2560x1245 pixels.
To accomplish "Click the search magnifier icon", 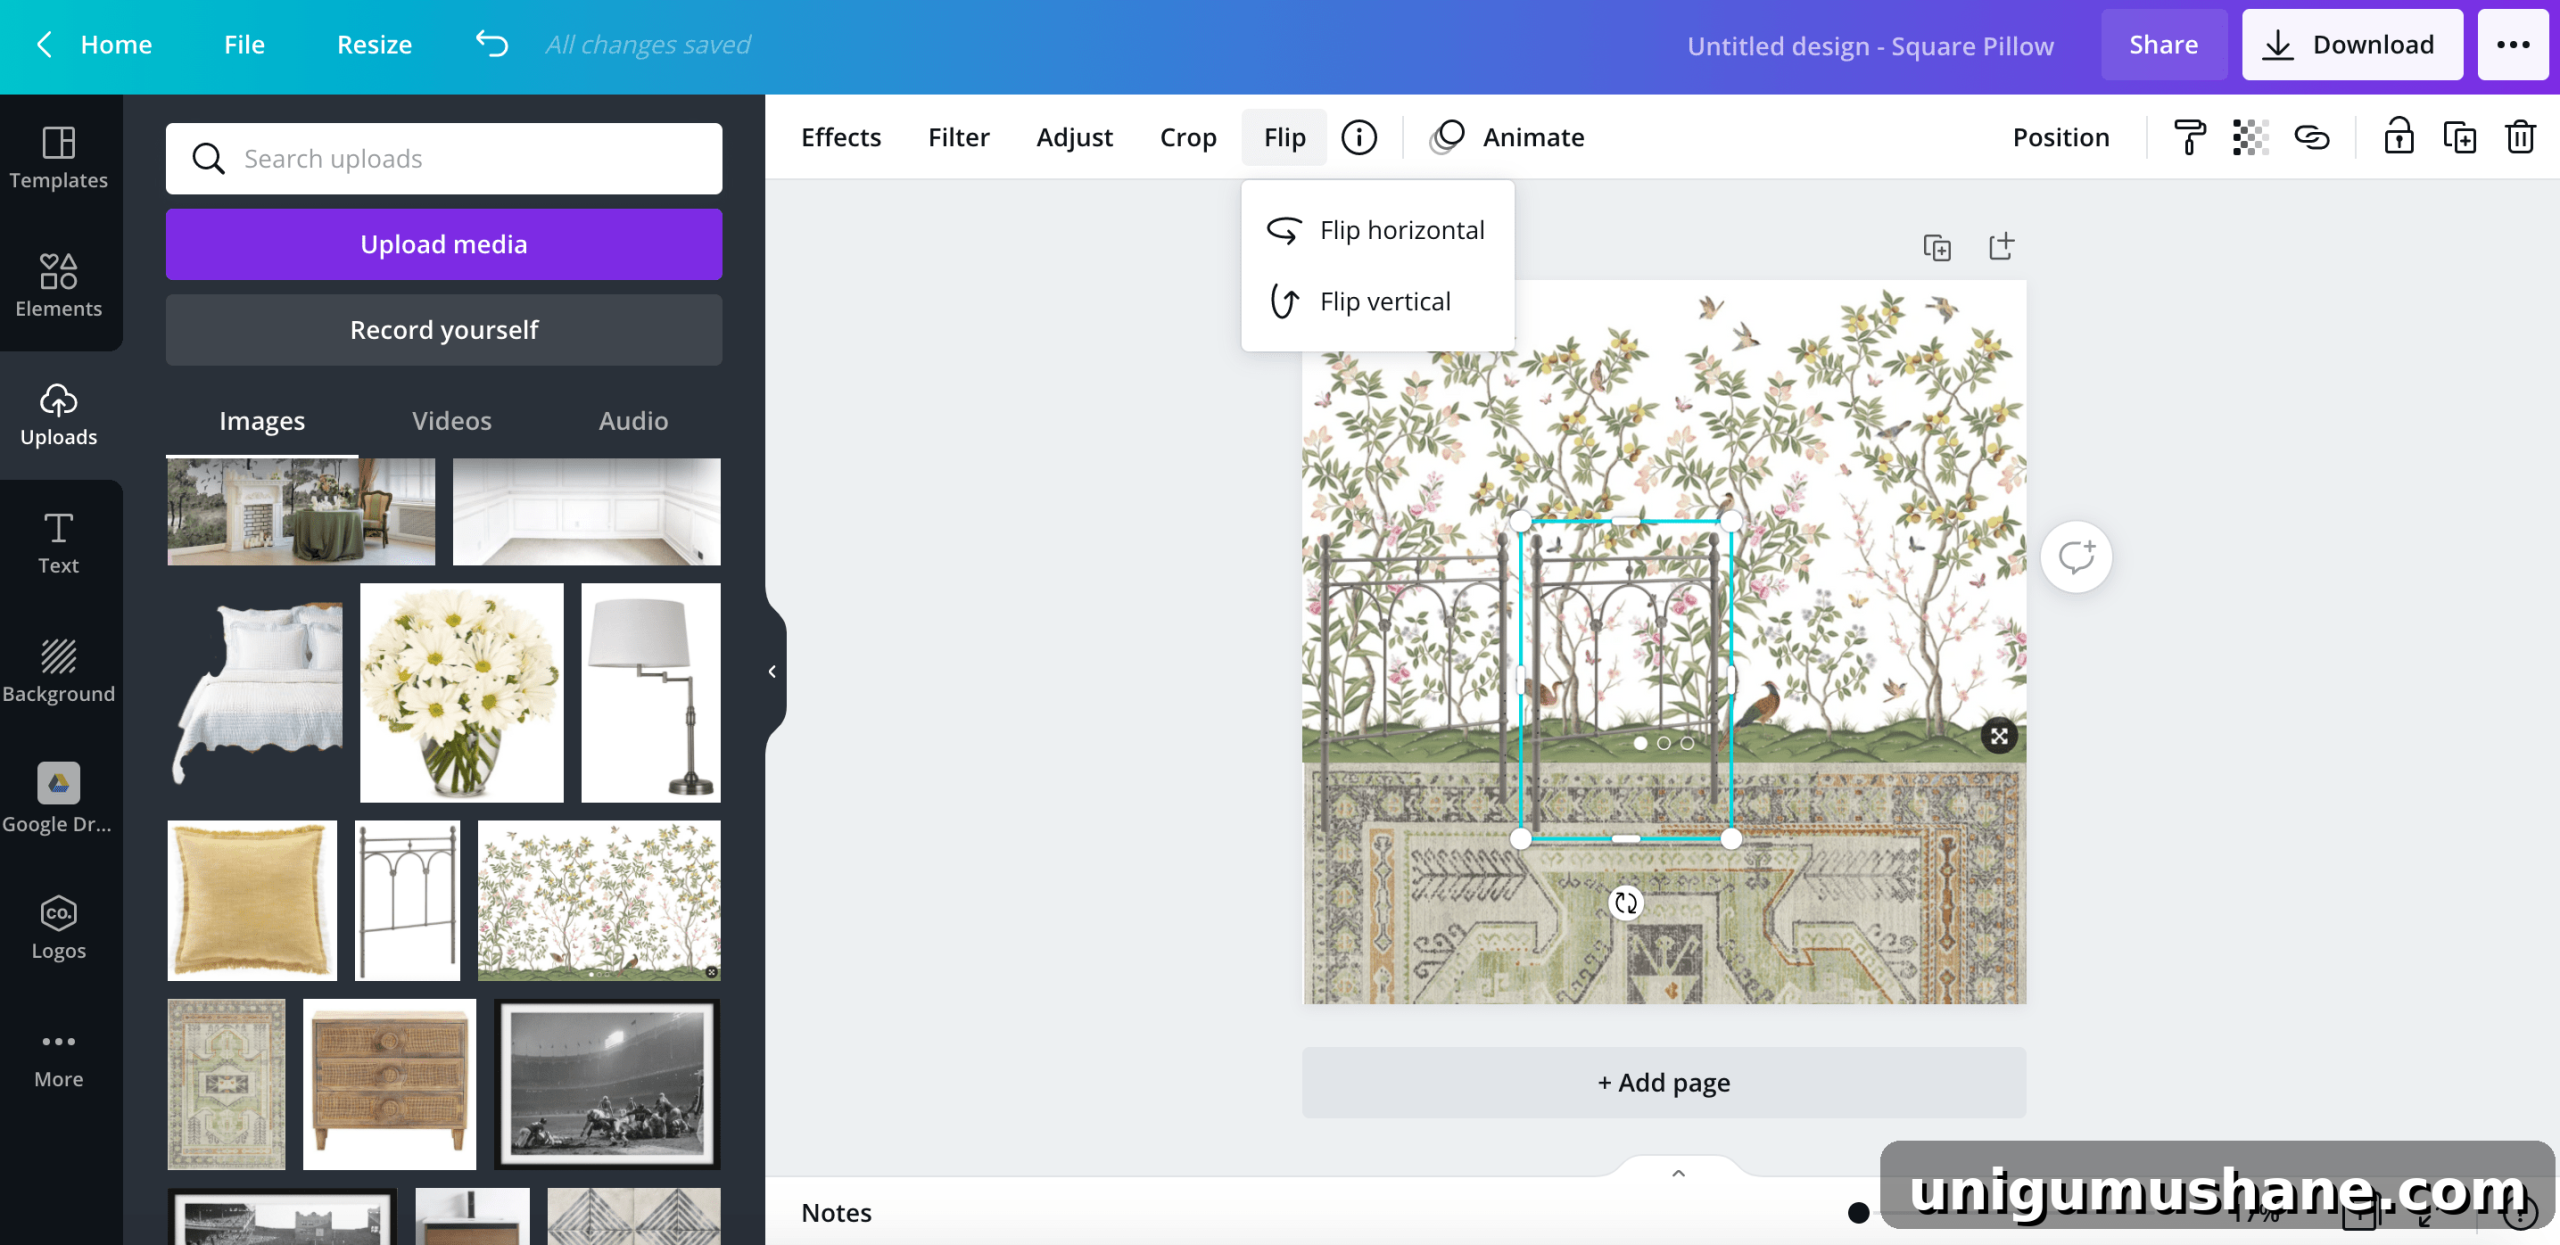I will (x=208, y=158).
